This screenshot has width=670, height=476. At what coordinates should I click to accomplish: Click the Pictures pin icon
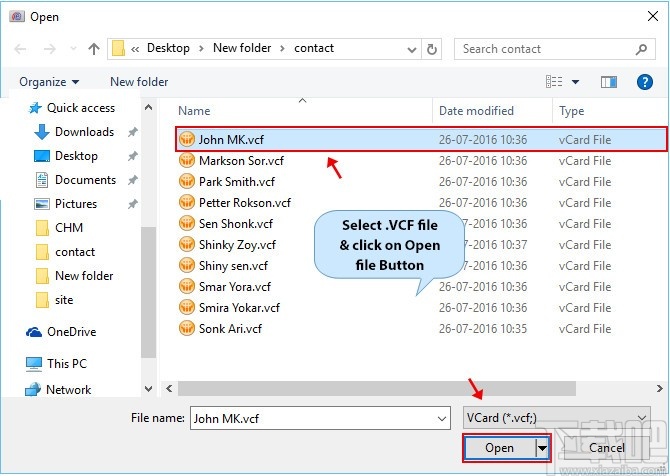point(132,204)
